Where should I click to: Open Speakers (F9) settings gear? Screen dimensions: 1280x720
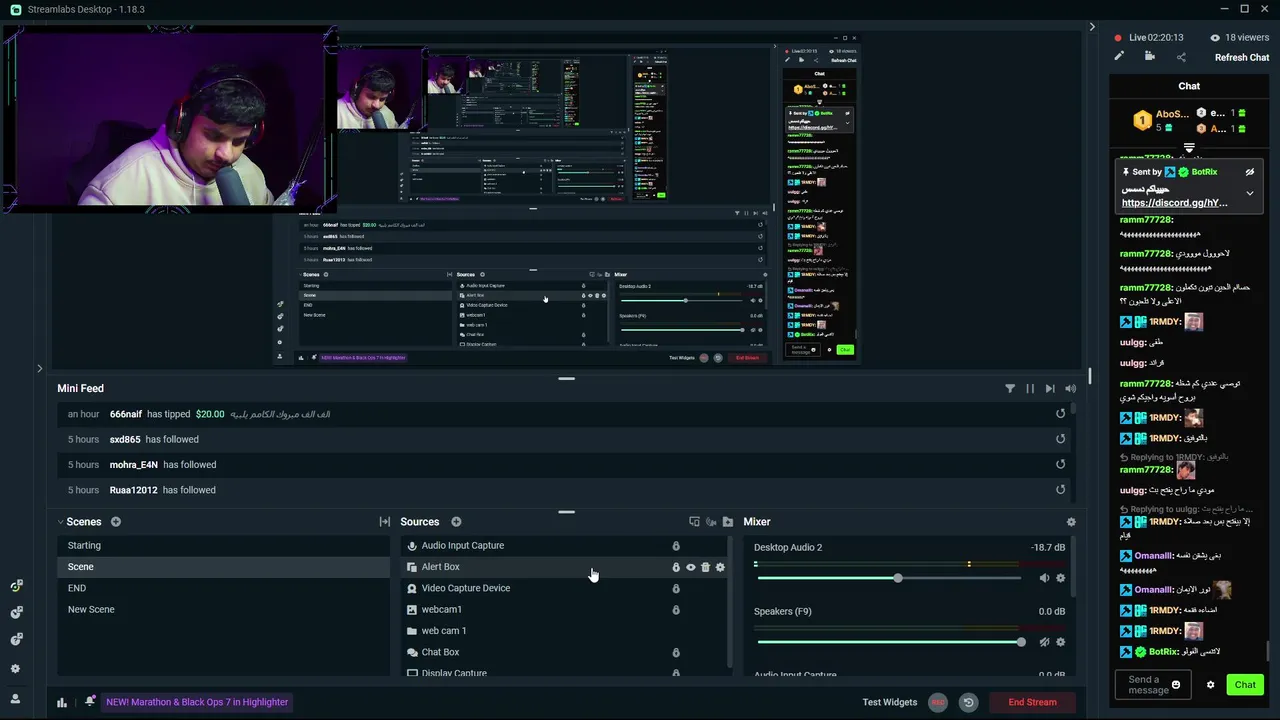click(1061, 642)
